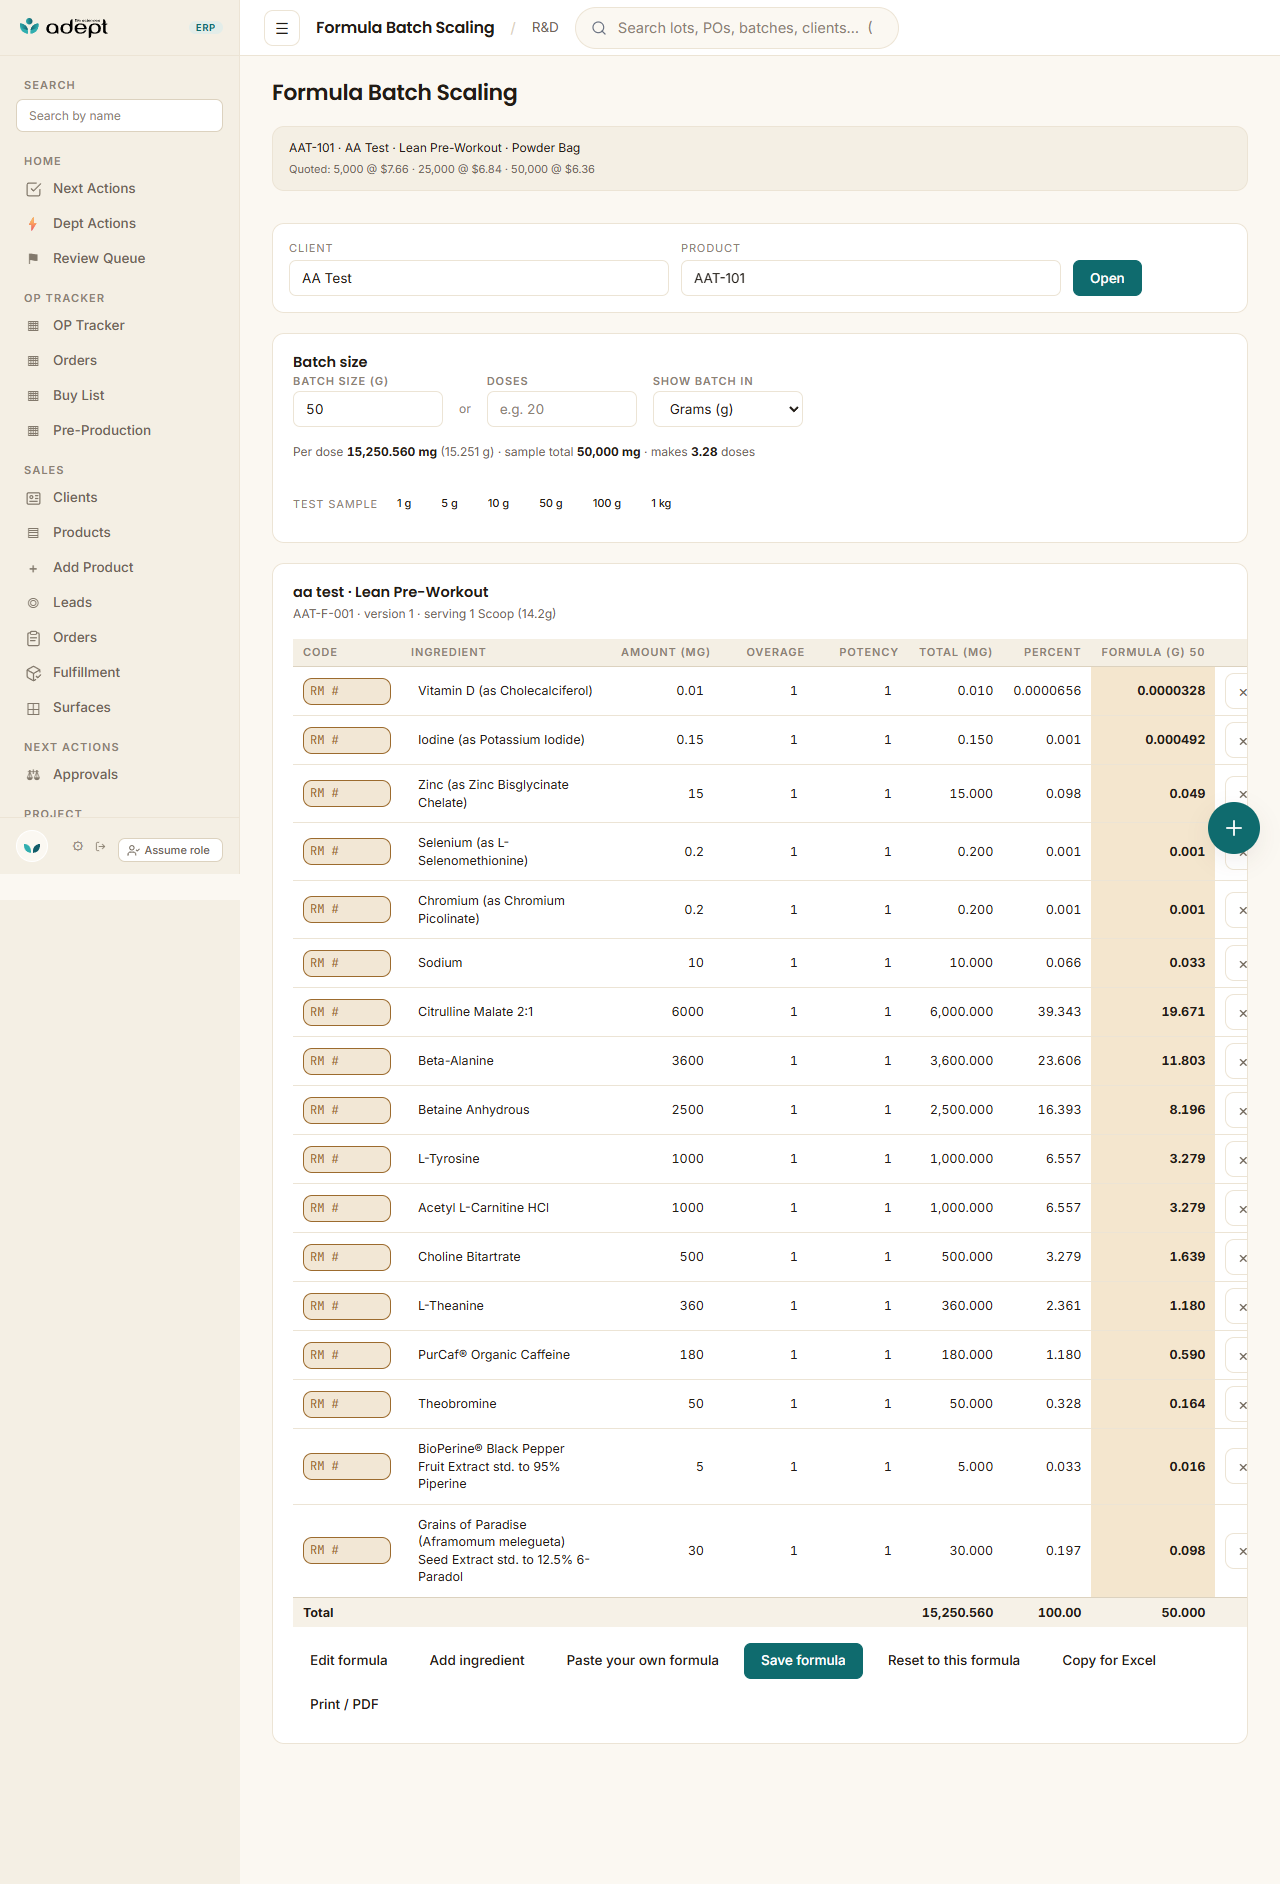Click the RM # code field for Sodium

coord(347,964)
